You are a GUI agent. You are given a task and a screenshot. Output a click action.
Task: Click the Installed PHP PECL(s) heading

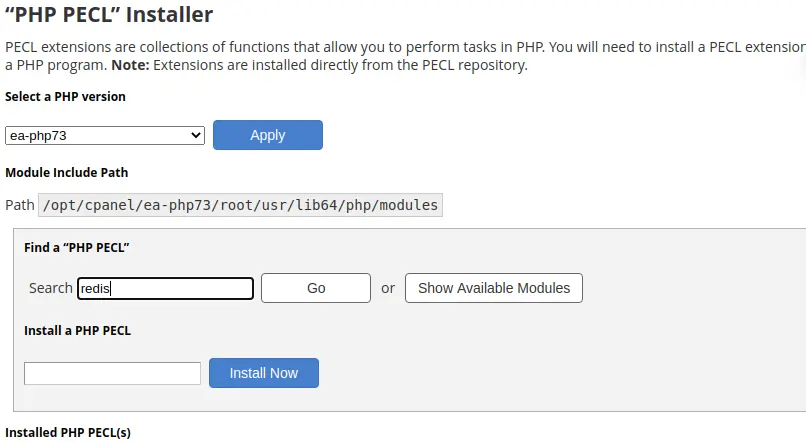coord(68,433)
